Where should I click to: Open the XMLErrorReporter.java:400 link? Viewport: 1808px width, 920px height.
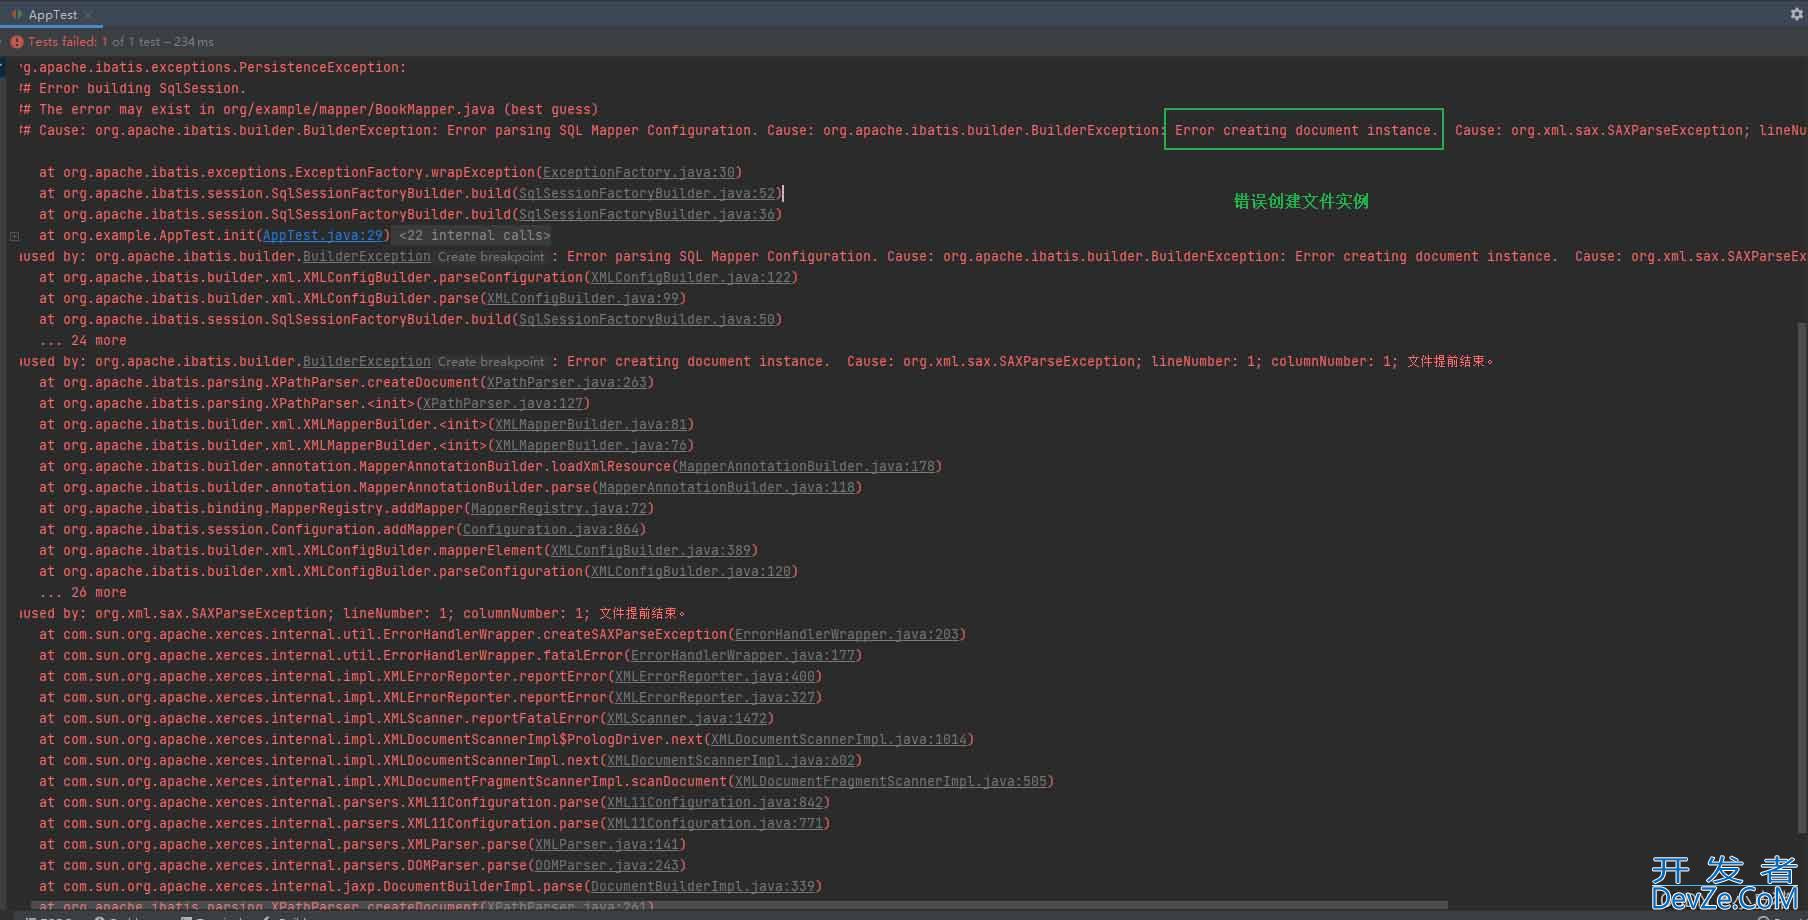[715, 677]
